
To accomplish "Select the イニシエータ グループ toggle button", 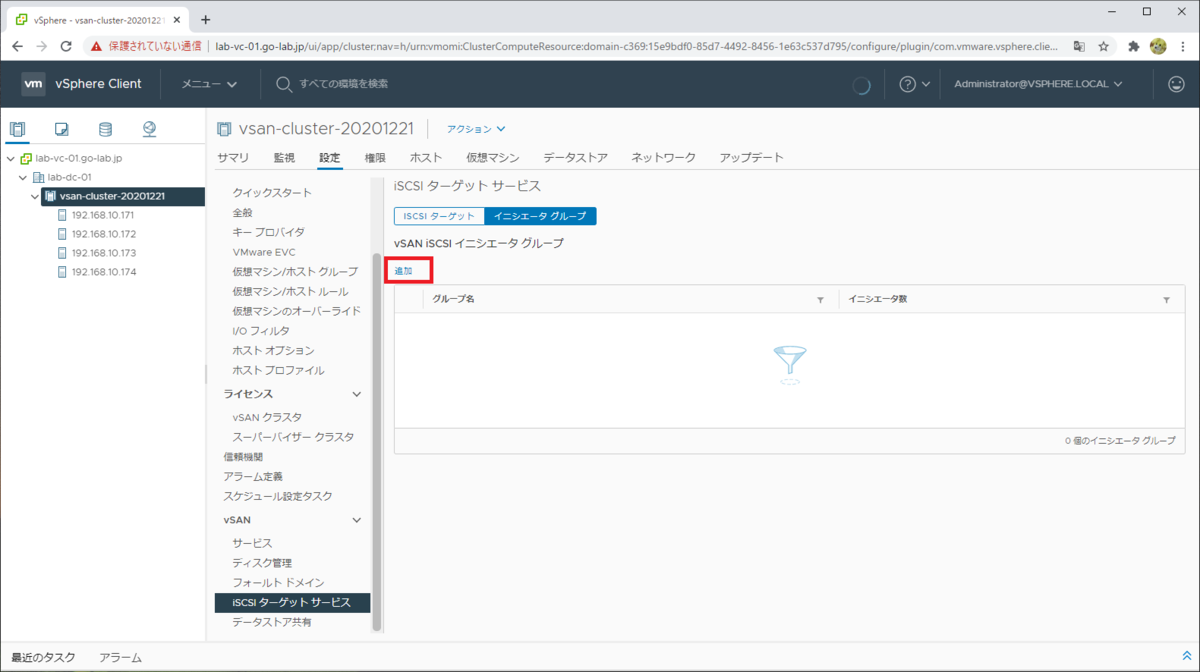I will coord(540,216).
